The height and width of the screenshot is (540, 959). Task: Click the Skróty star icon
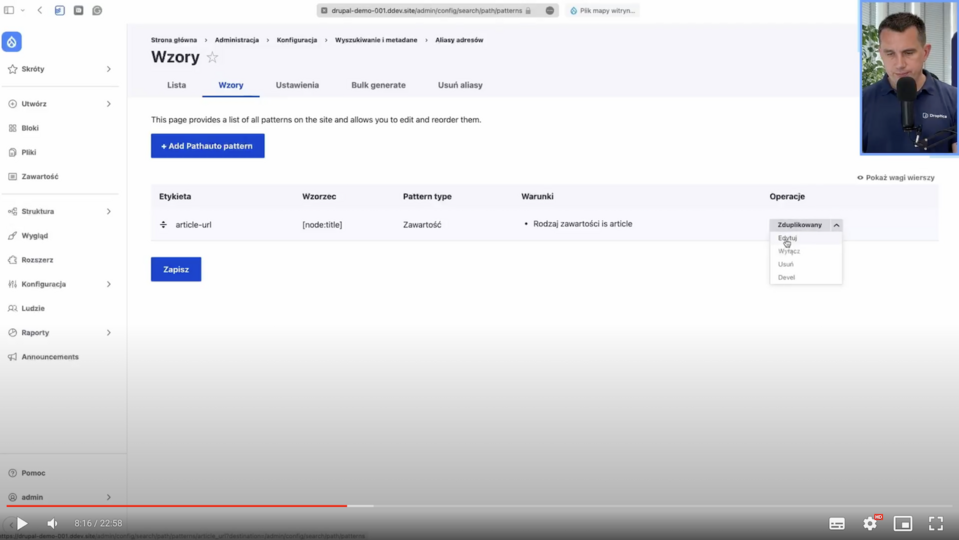click(x=12, y=69)
